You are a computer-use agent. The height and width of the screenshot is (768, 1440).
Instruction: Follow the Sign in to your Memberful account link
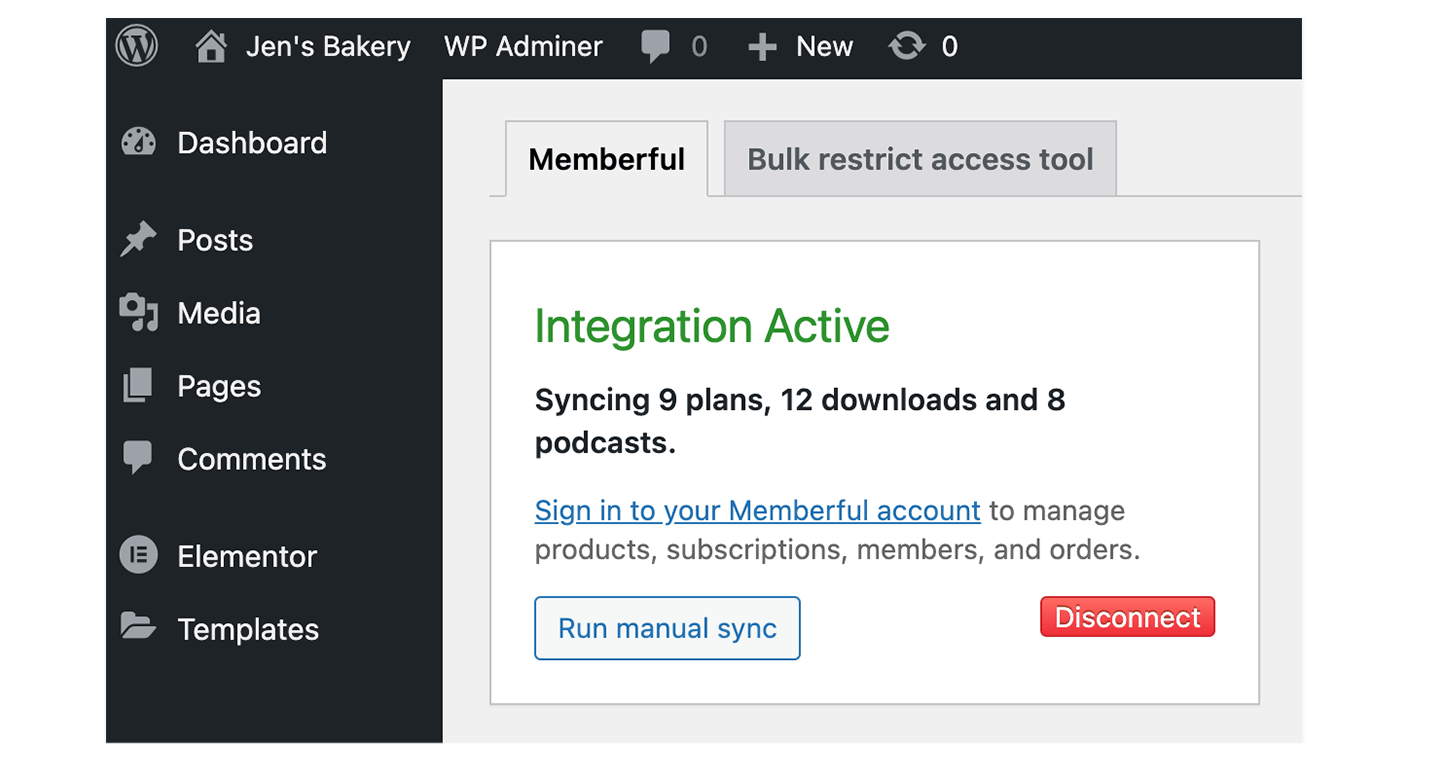tap(757, 510)
